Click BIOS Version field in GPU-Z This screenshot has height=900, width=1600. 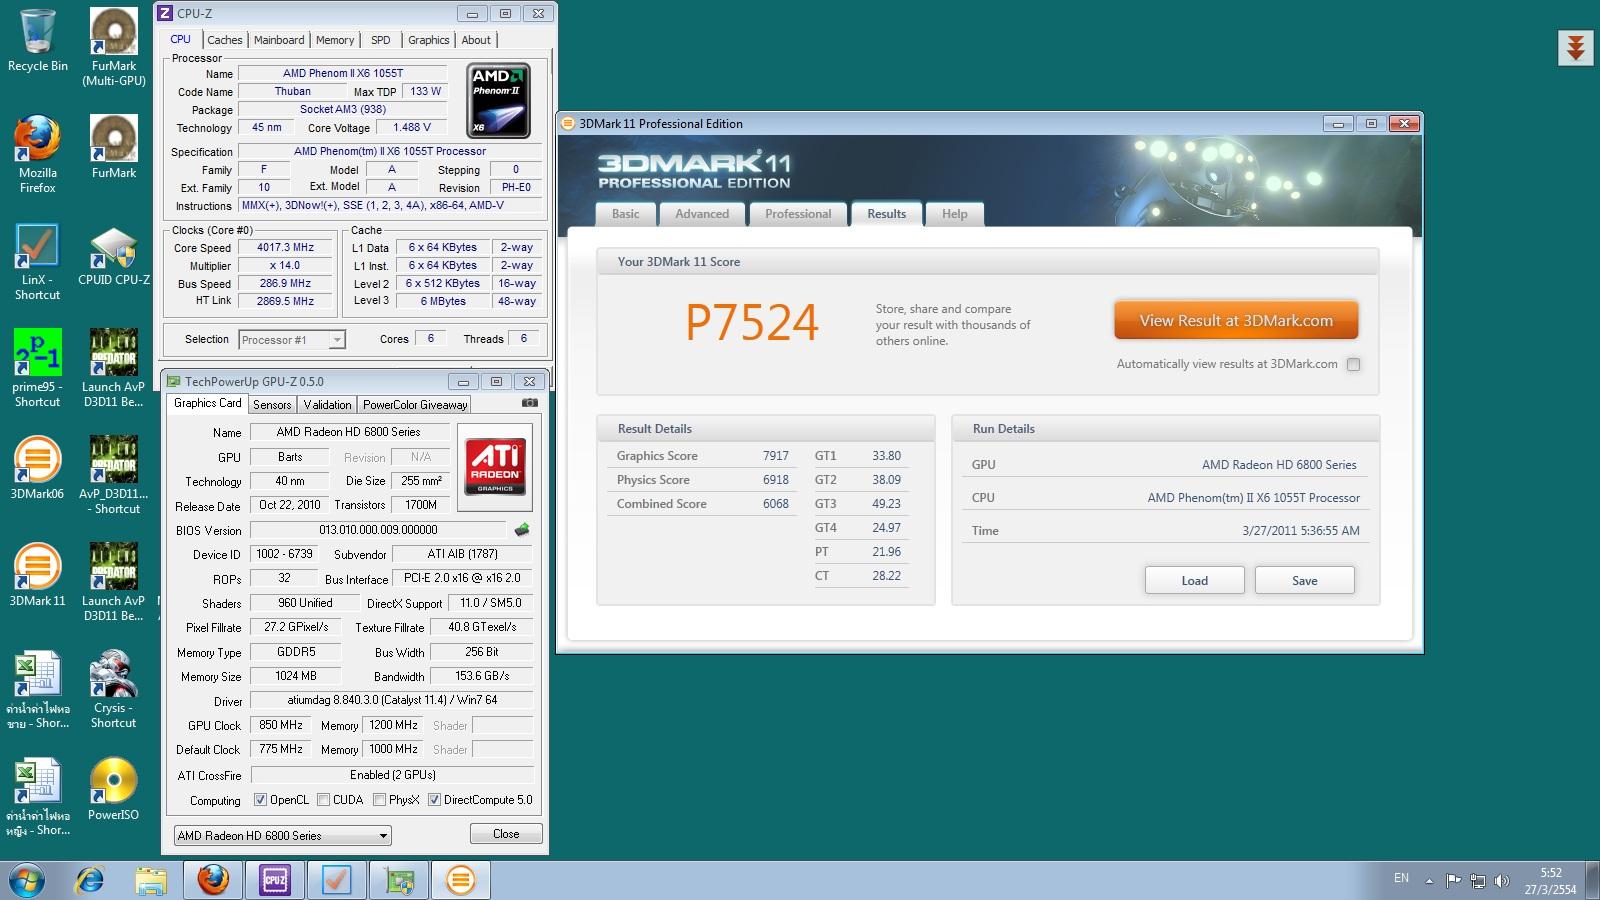(378, 530)
